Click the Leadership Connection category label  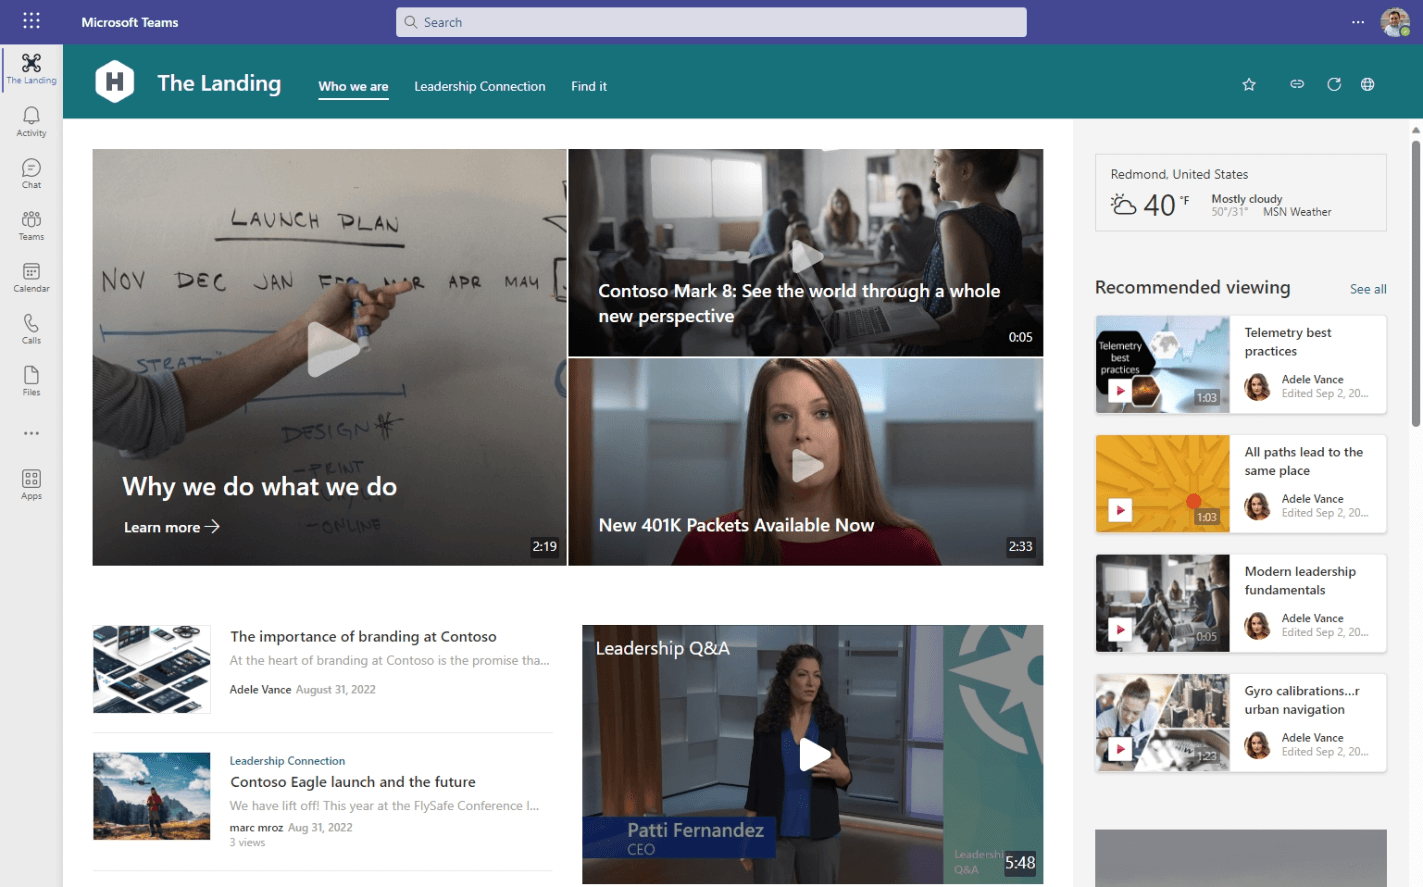[287, 761]
